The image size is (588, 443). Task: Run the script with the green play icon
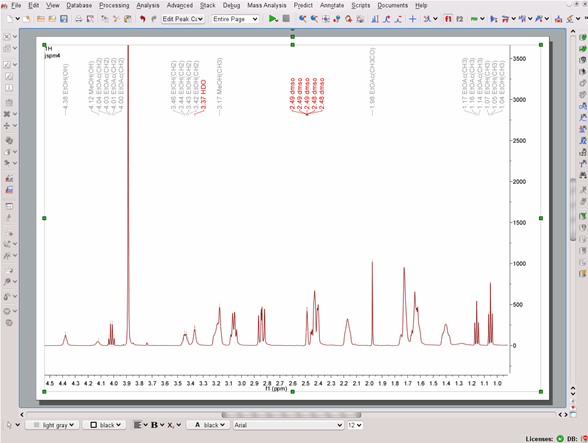pyautogui.click(x=272, y=18)
